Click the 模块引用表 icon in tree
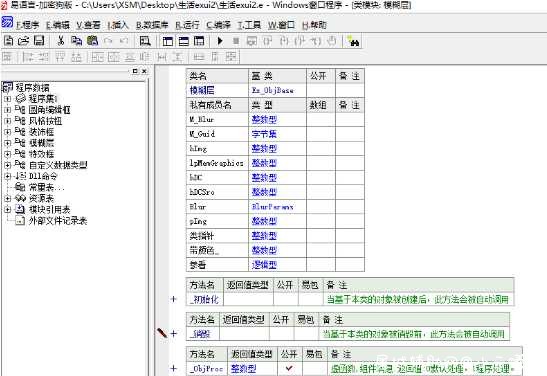This screenshot has width=547, height=376. 20,209
